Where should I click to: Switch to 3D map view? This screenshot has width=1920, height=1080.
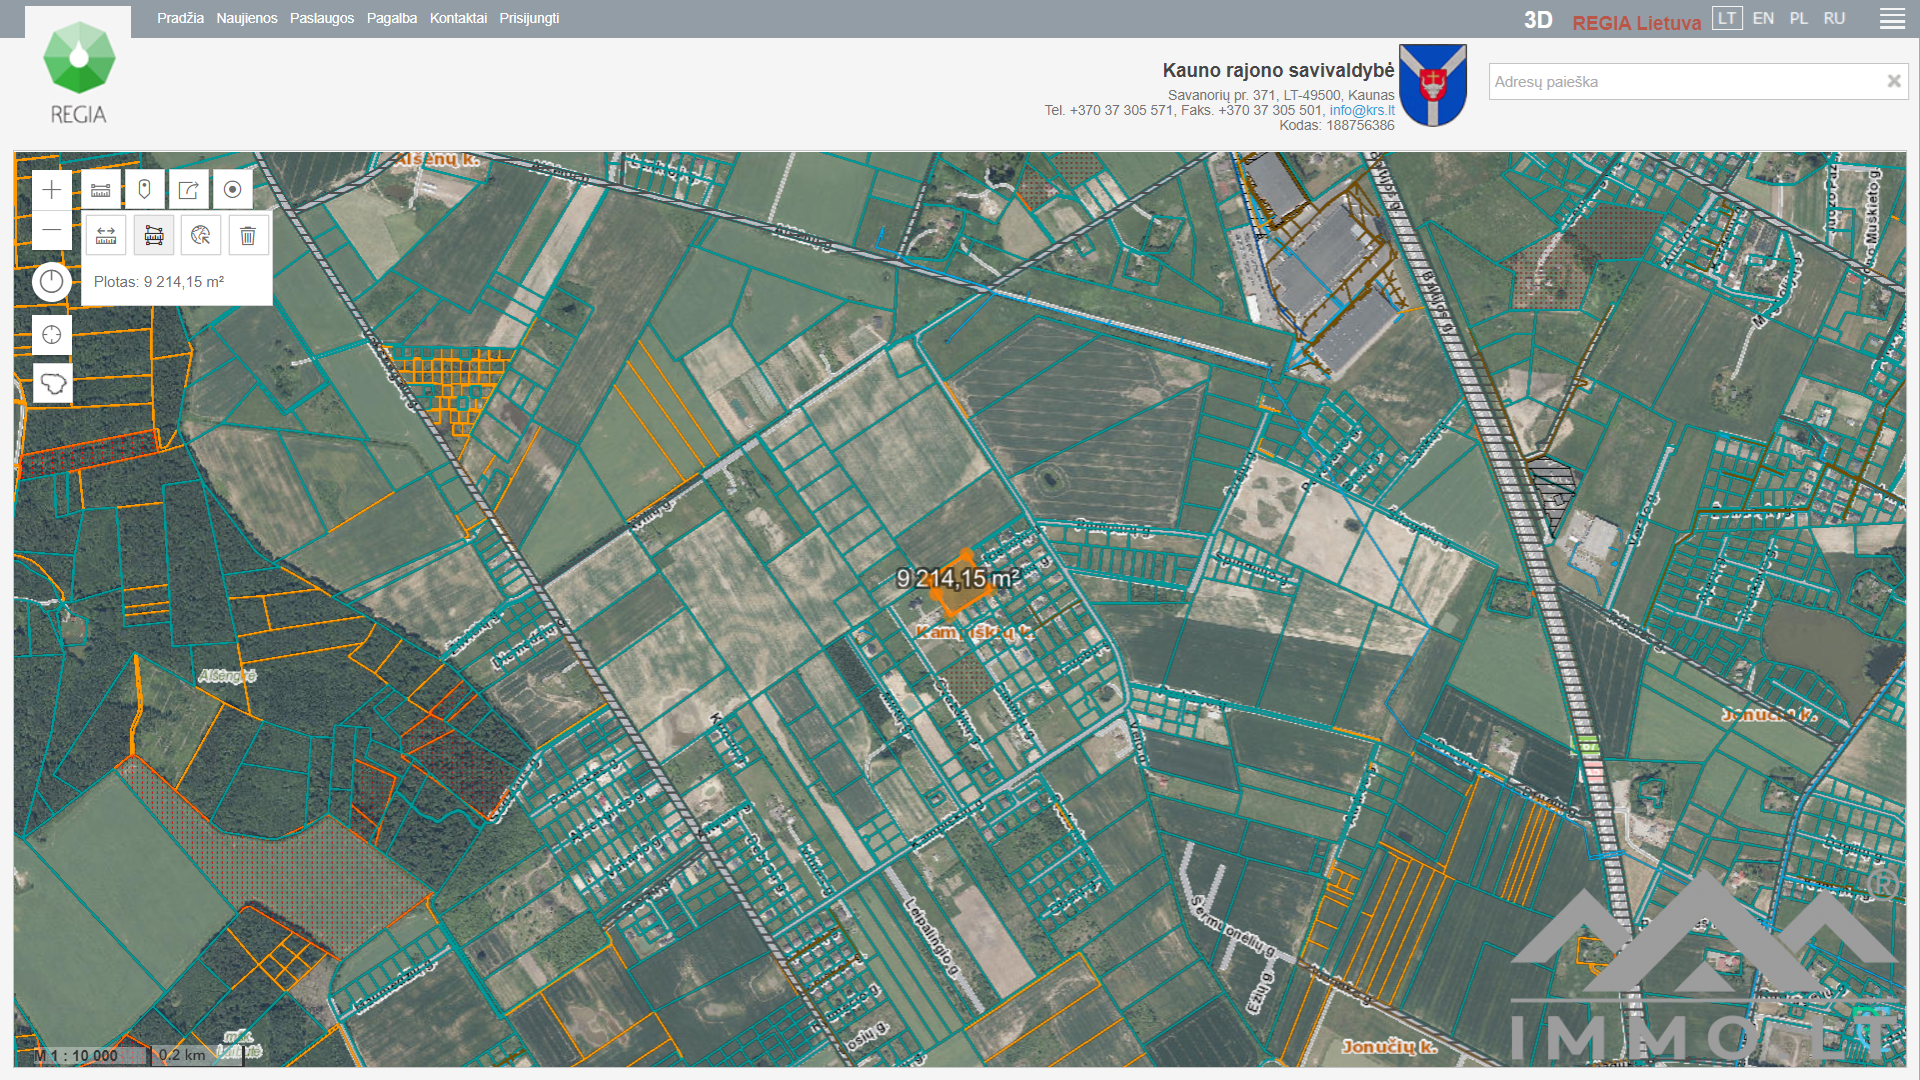click(x=1537, y=21)
